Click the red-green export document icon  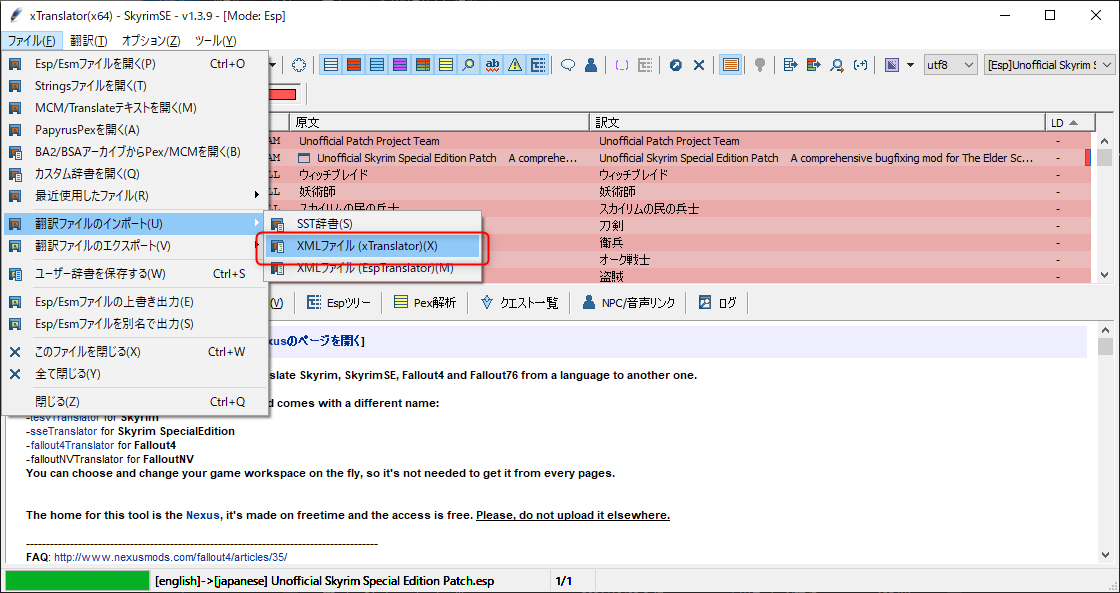(x=814, y=65)
